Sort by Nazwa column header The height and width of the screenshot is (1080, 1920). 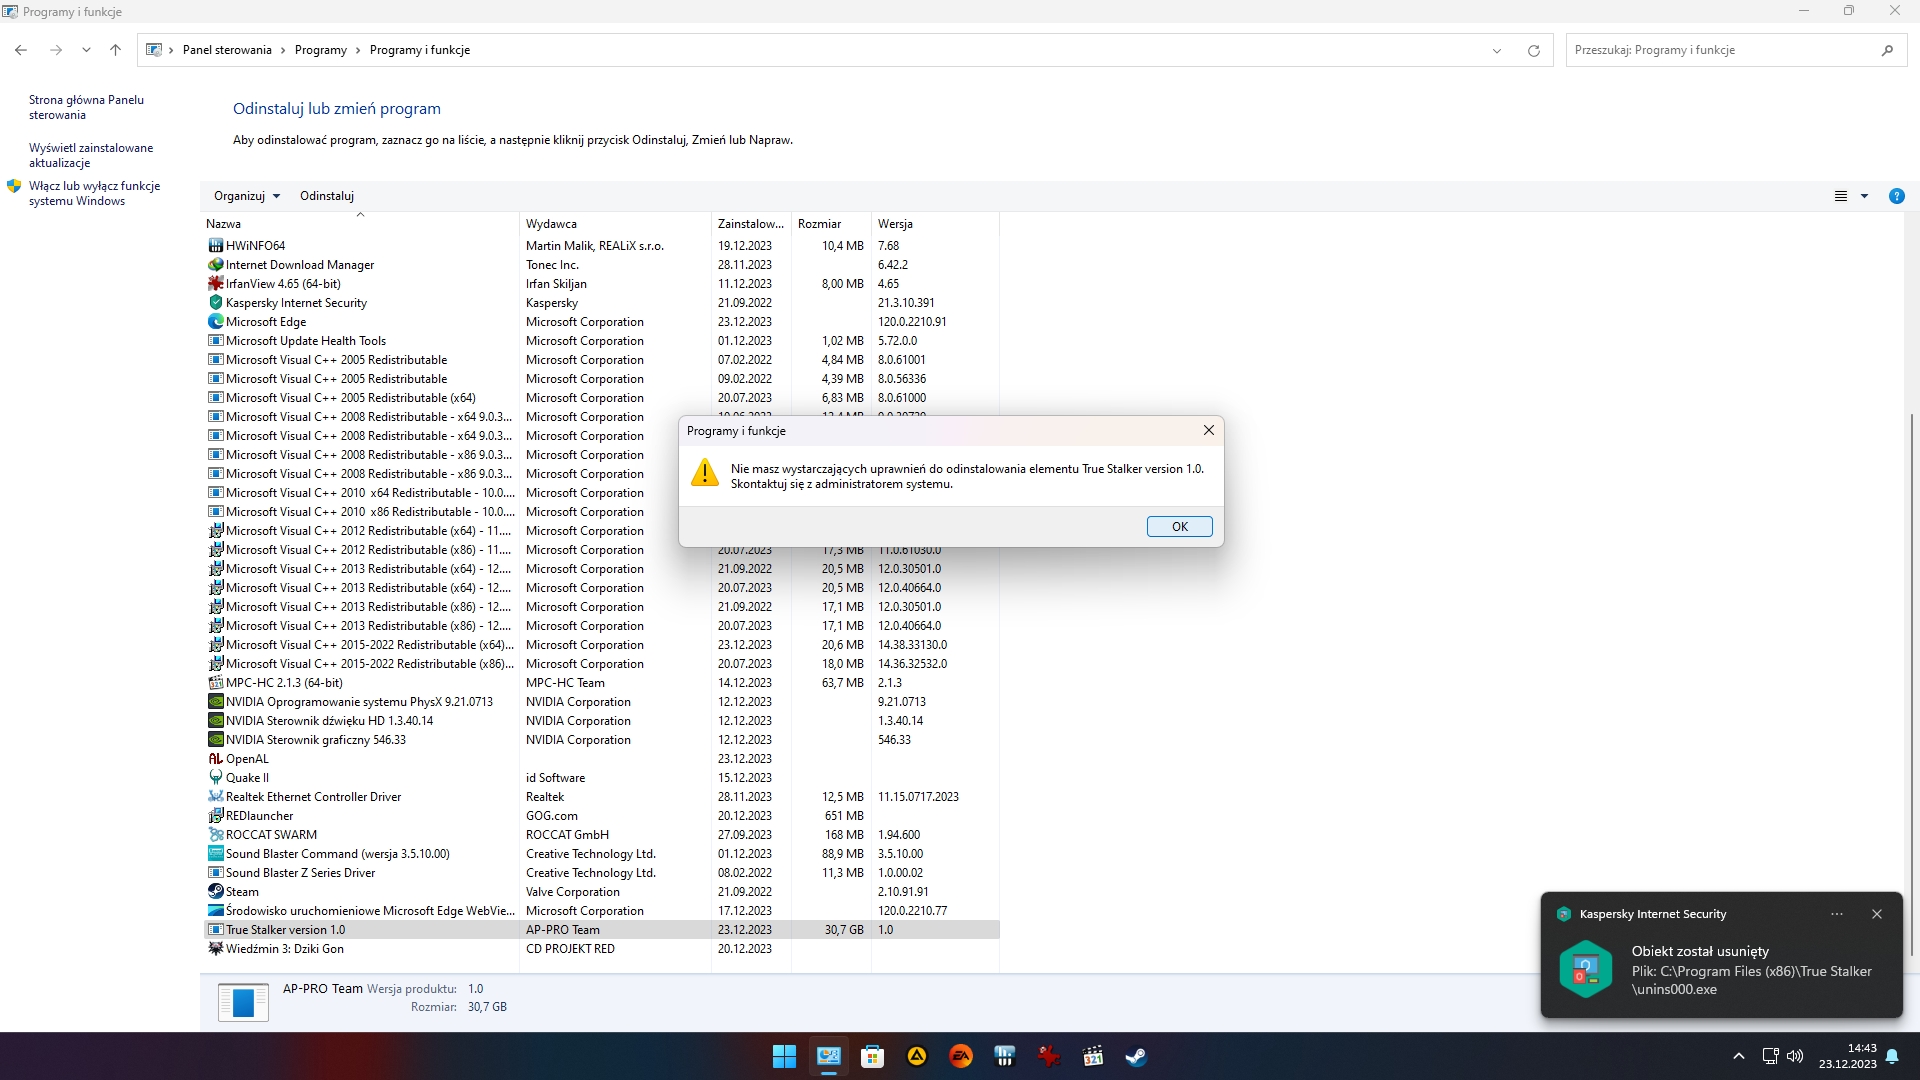tap(360, 224)
